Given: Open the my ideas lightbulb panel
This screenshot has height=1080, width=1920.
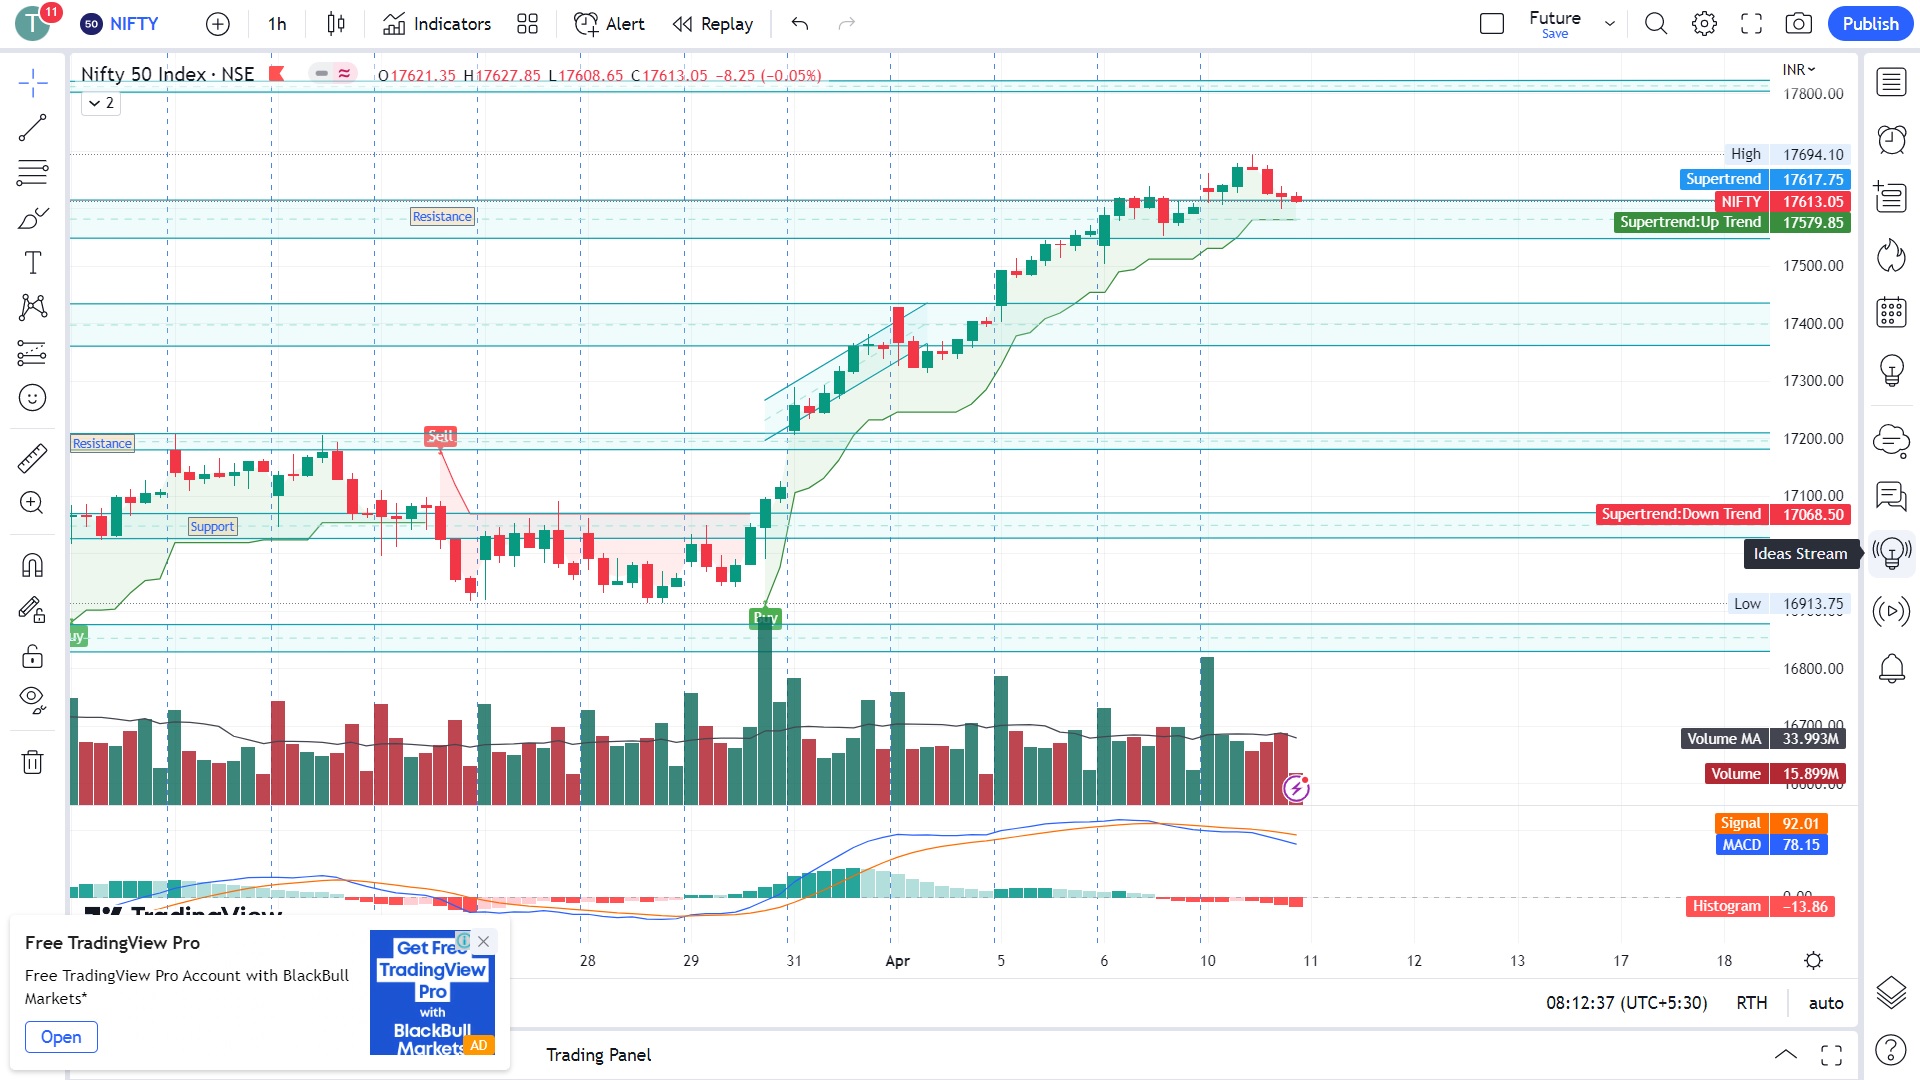Looking at the screenshot, I should tap(1891, 370).
